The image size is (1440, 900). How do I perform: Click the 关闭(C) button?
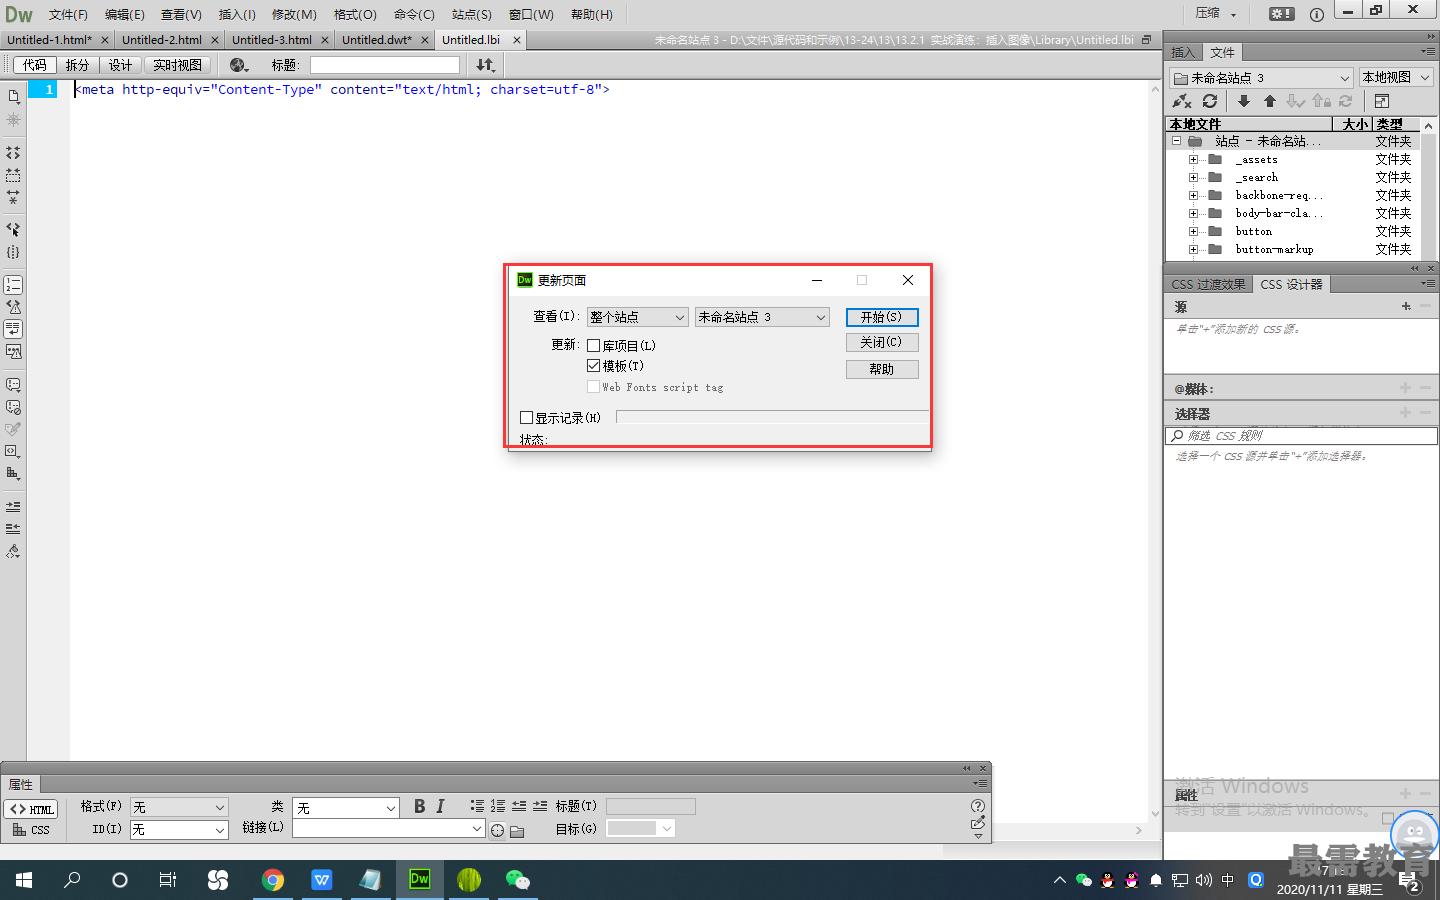click(881, 342)
